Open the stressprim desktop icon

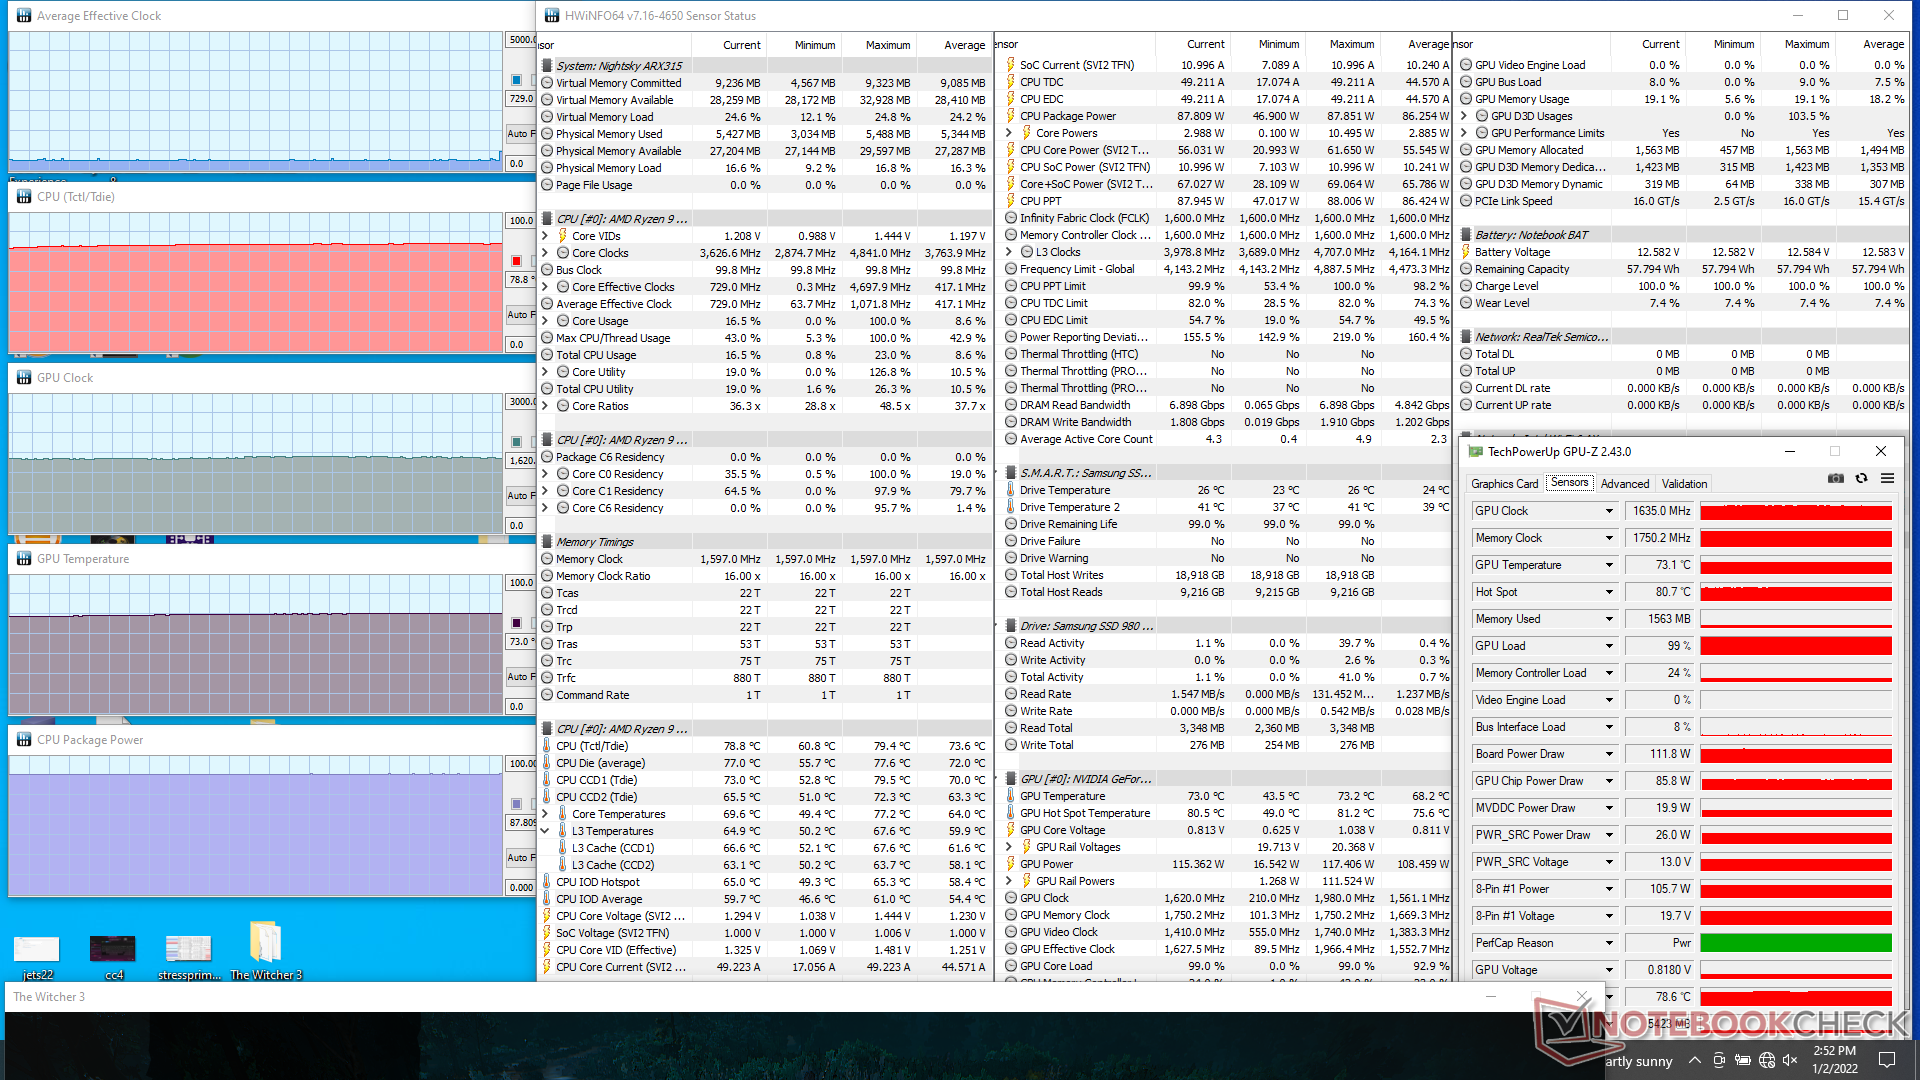coord(189,950)
